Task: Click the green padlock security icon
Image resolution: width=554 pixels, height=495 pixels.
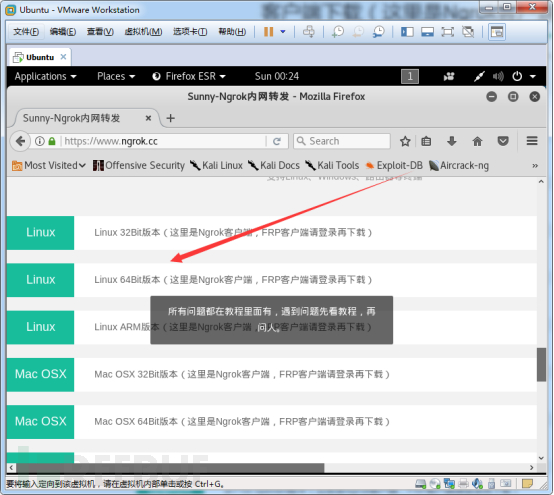Action: coord(52,141)
